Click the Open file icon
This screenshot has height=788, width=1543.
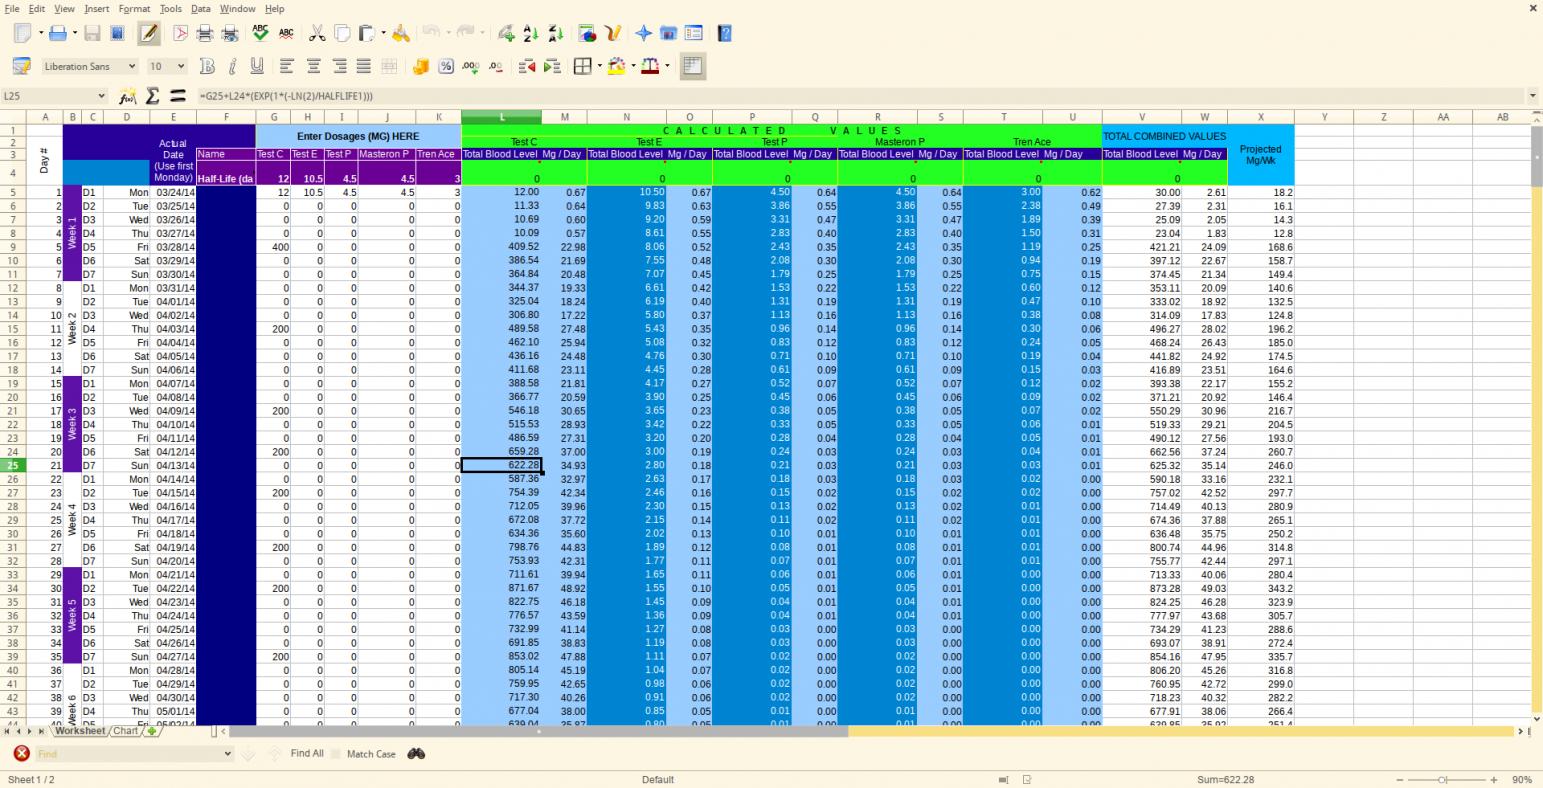57,33
